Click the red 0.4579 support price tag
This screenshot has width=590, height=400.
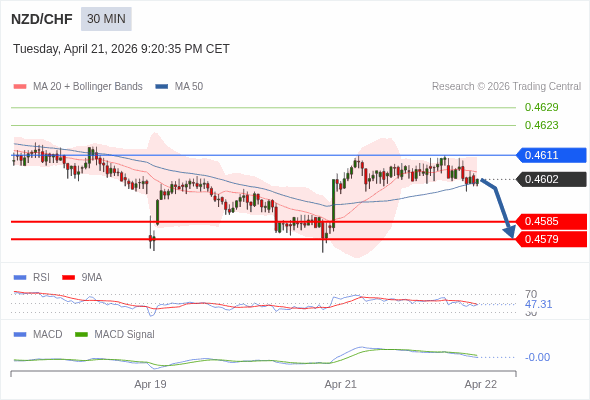551,239
